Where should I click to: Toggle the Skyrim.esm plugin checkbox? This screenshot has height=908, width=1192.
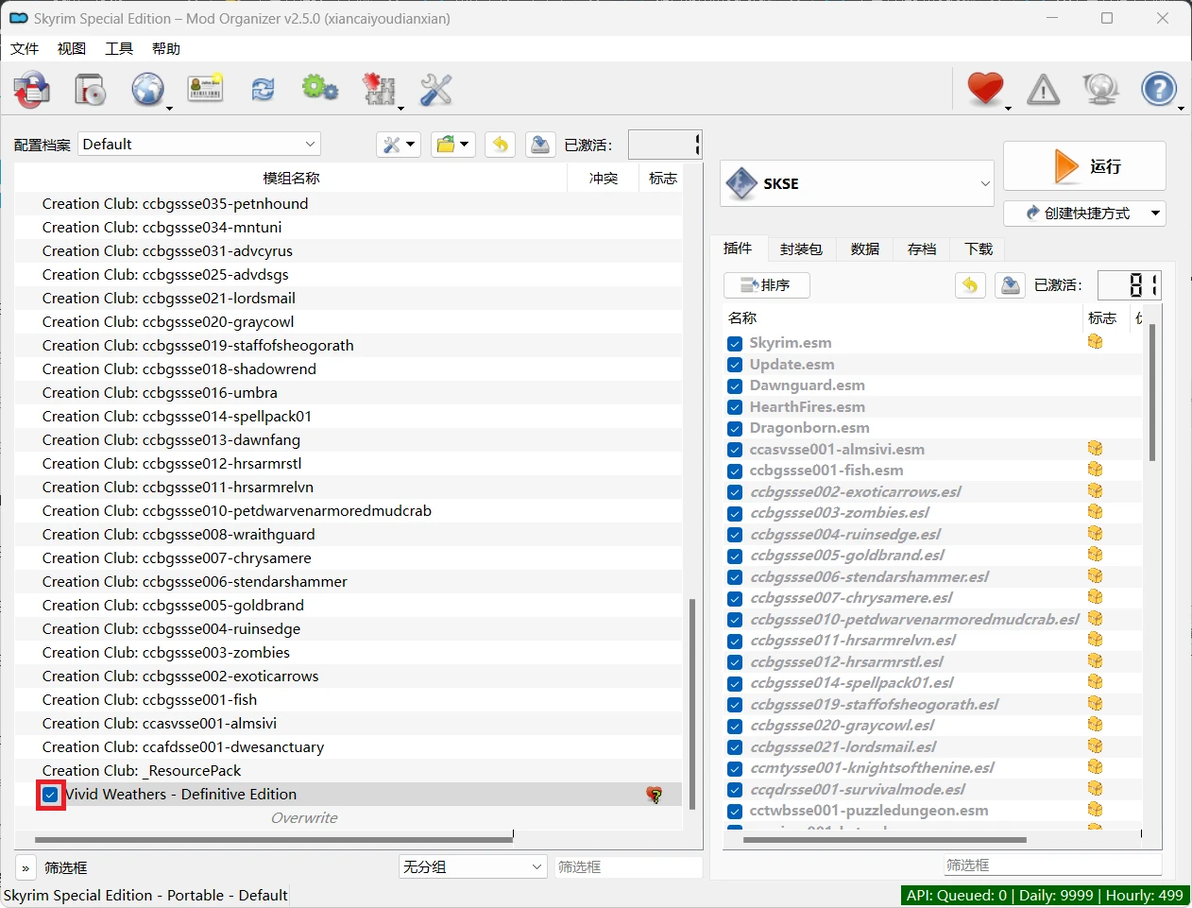(734, 343)
